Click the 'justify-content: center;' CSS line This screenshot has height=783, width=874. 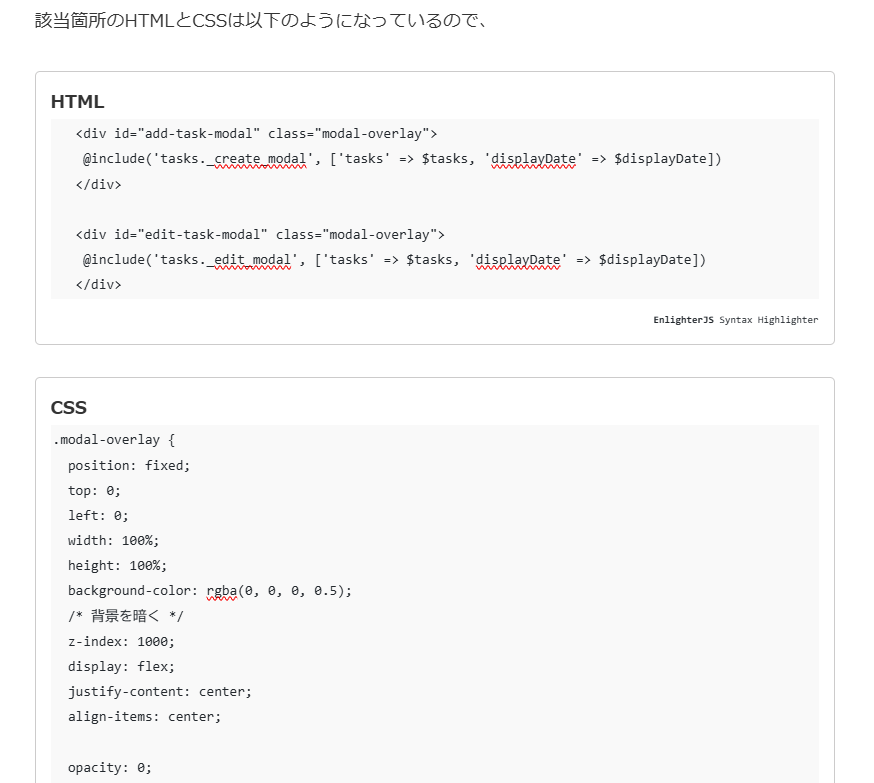pos(160,692)
